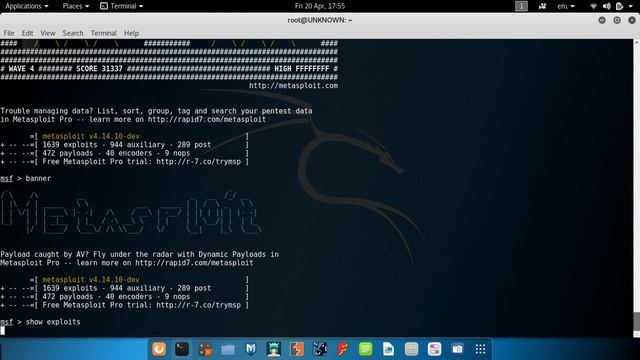This screenshot has height=360, width=640.
Task: Open the Help menu
Action: coord(131,33)
